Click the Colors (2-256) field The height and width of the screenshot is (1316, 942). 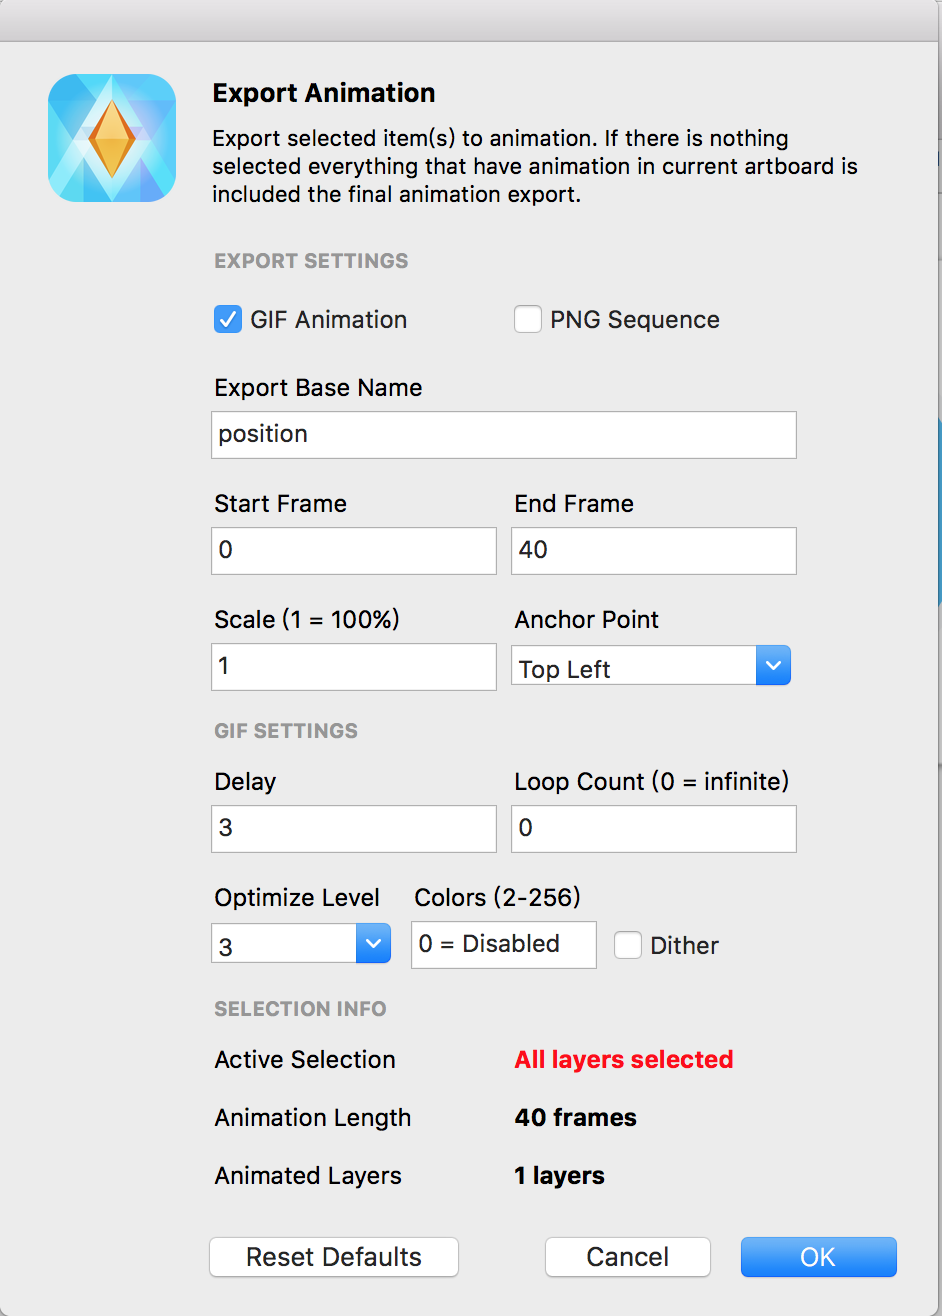coord(503,945)
